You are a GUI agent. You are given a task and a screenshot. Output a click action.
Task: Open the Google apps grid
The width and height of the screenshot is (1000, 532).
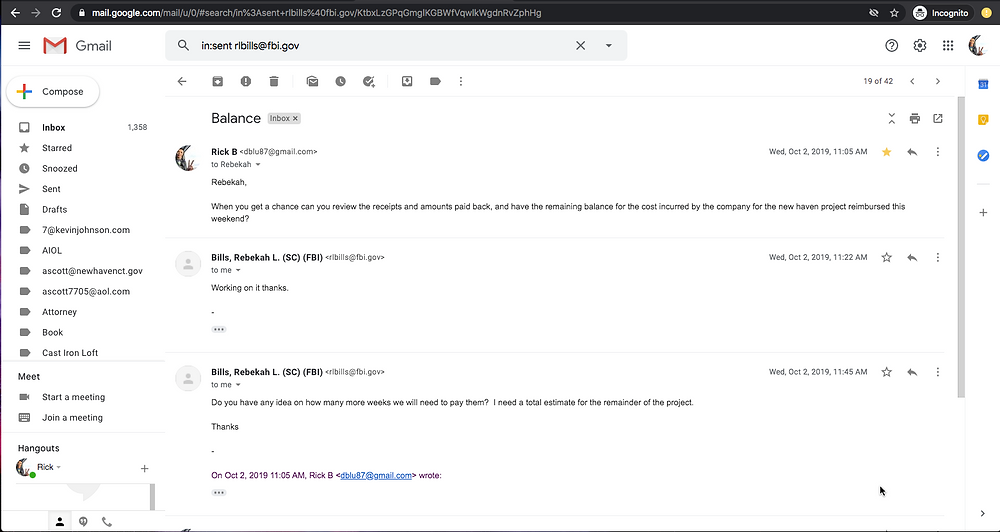pyautogui.click(x=948, y=45)
